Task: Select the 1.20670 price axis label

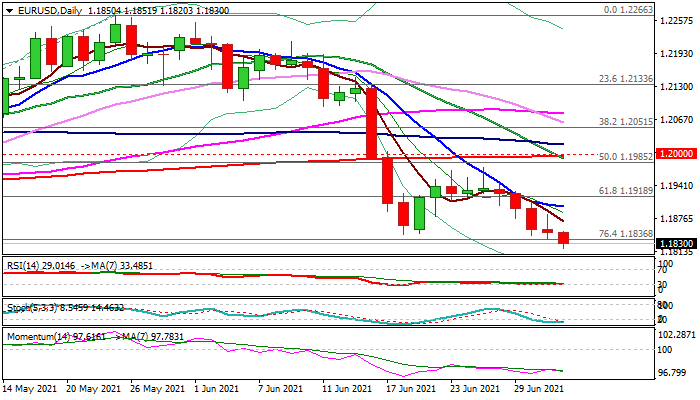Action: (x=677, y=120)
